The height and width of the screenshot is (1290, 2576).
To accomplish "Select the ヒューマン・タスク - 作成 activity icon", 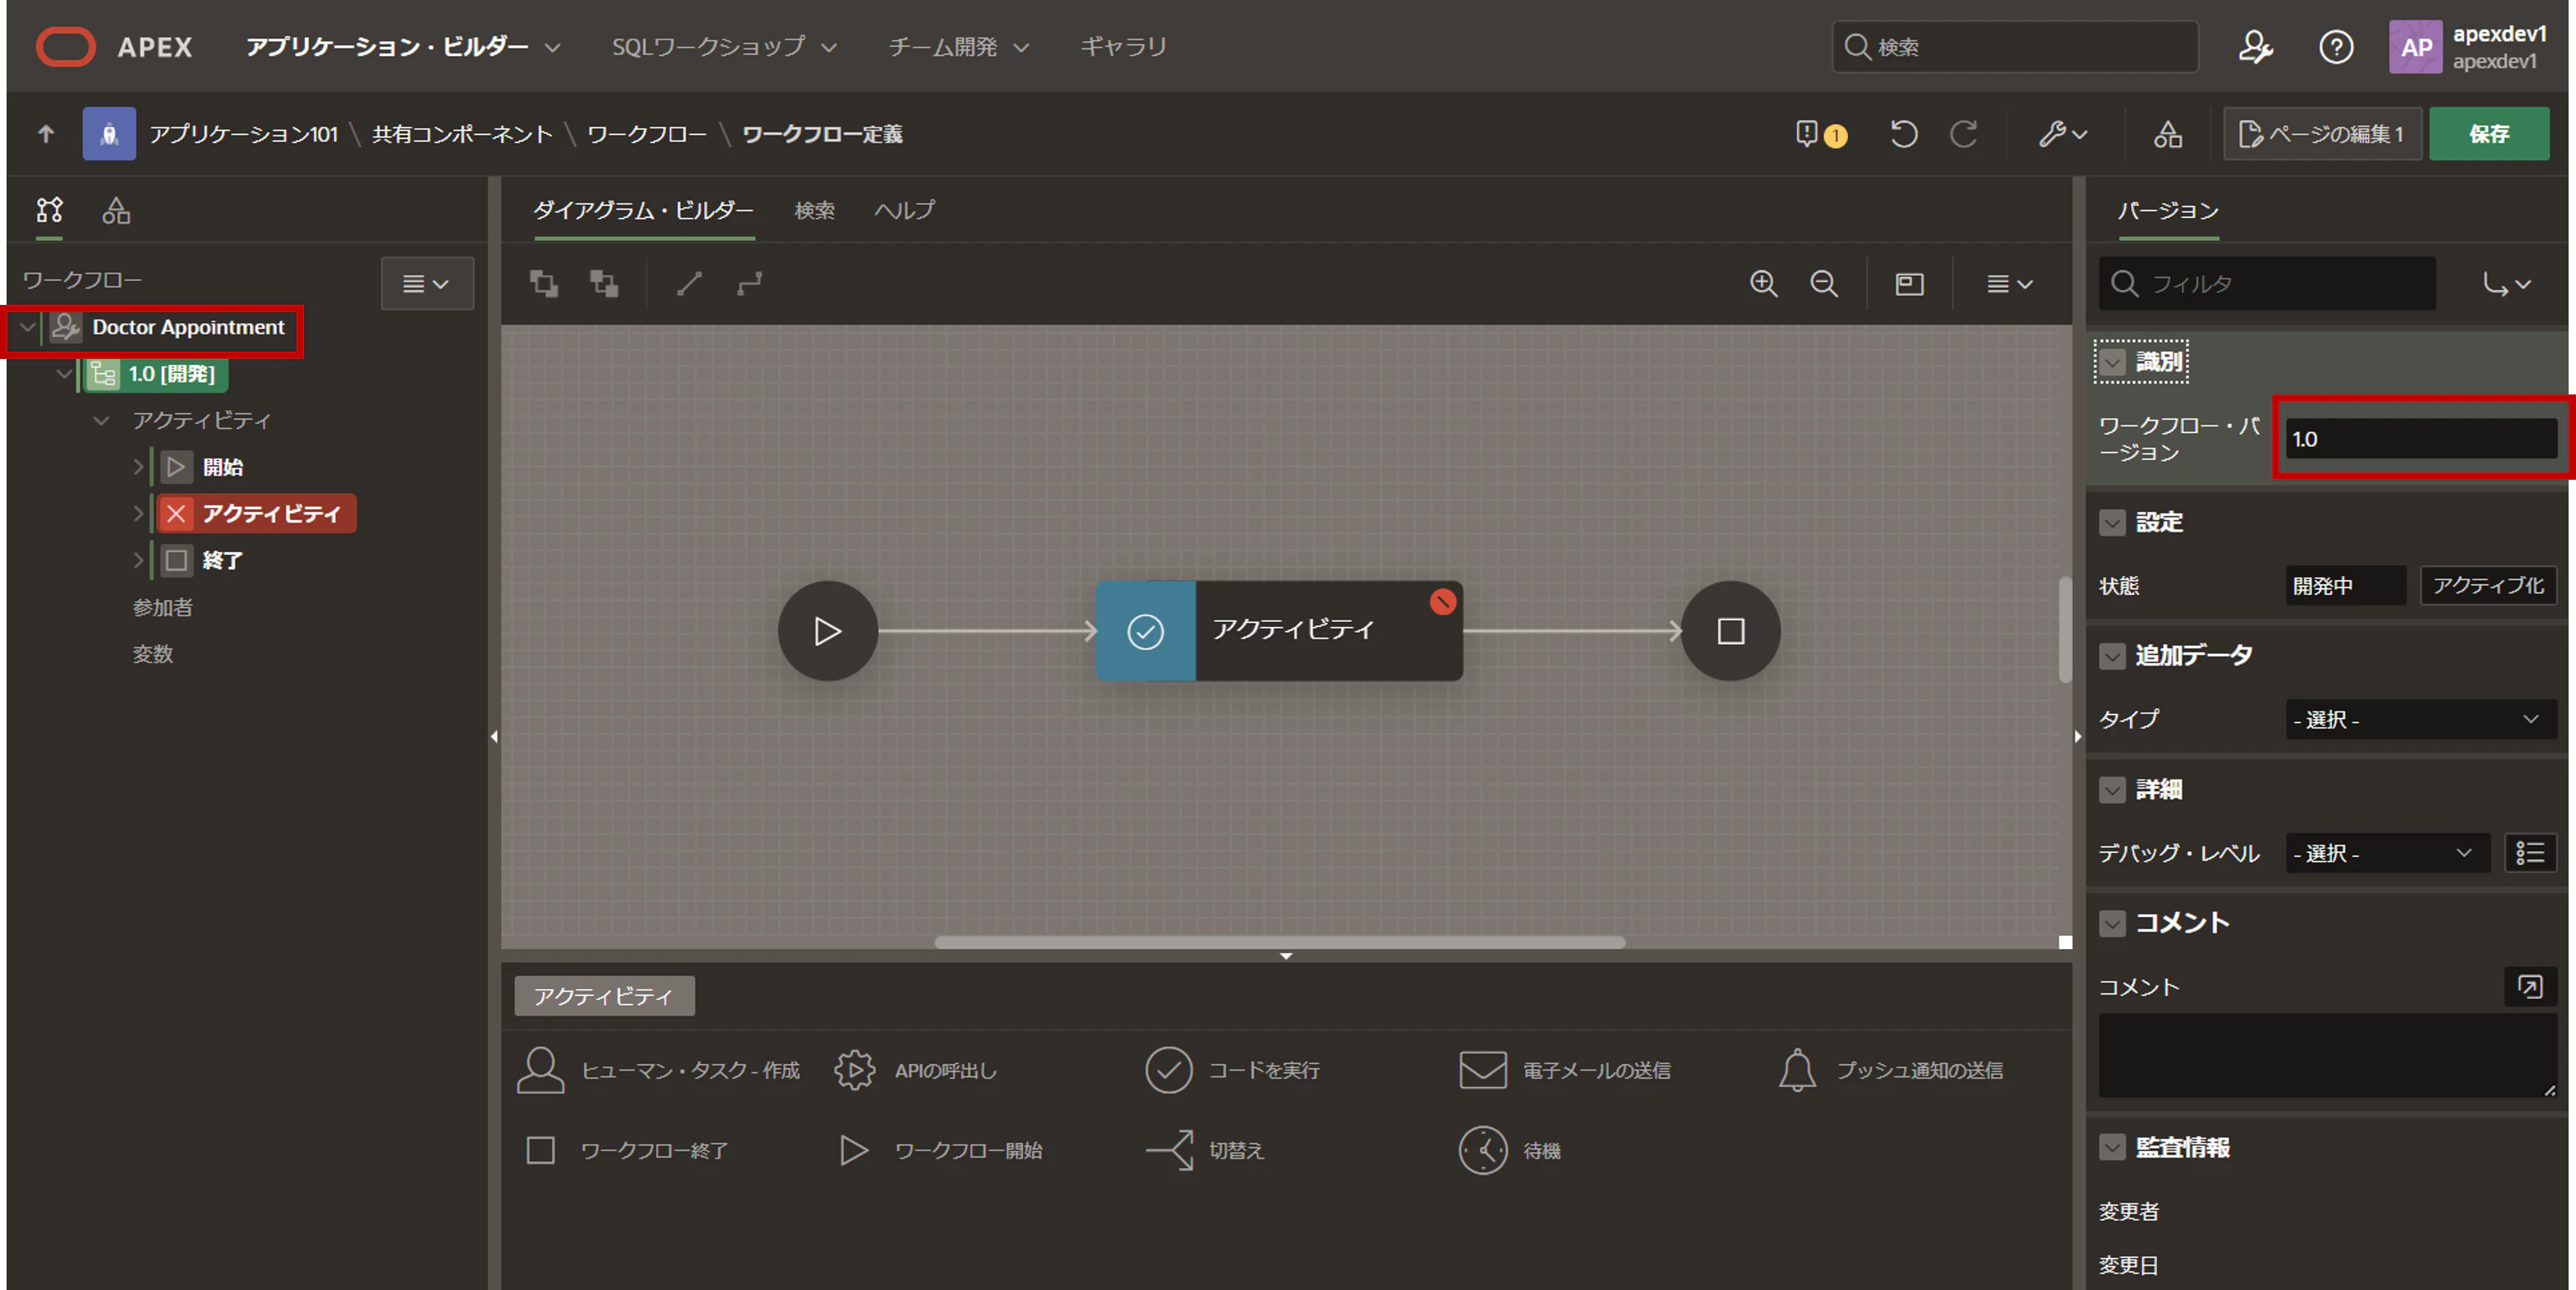I will click(x=541, y=1069).
